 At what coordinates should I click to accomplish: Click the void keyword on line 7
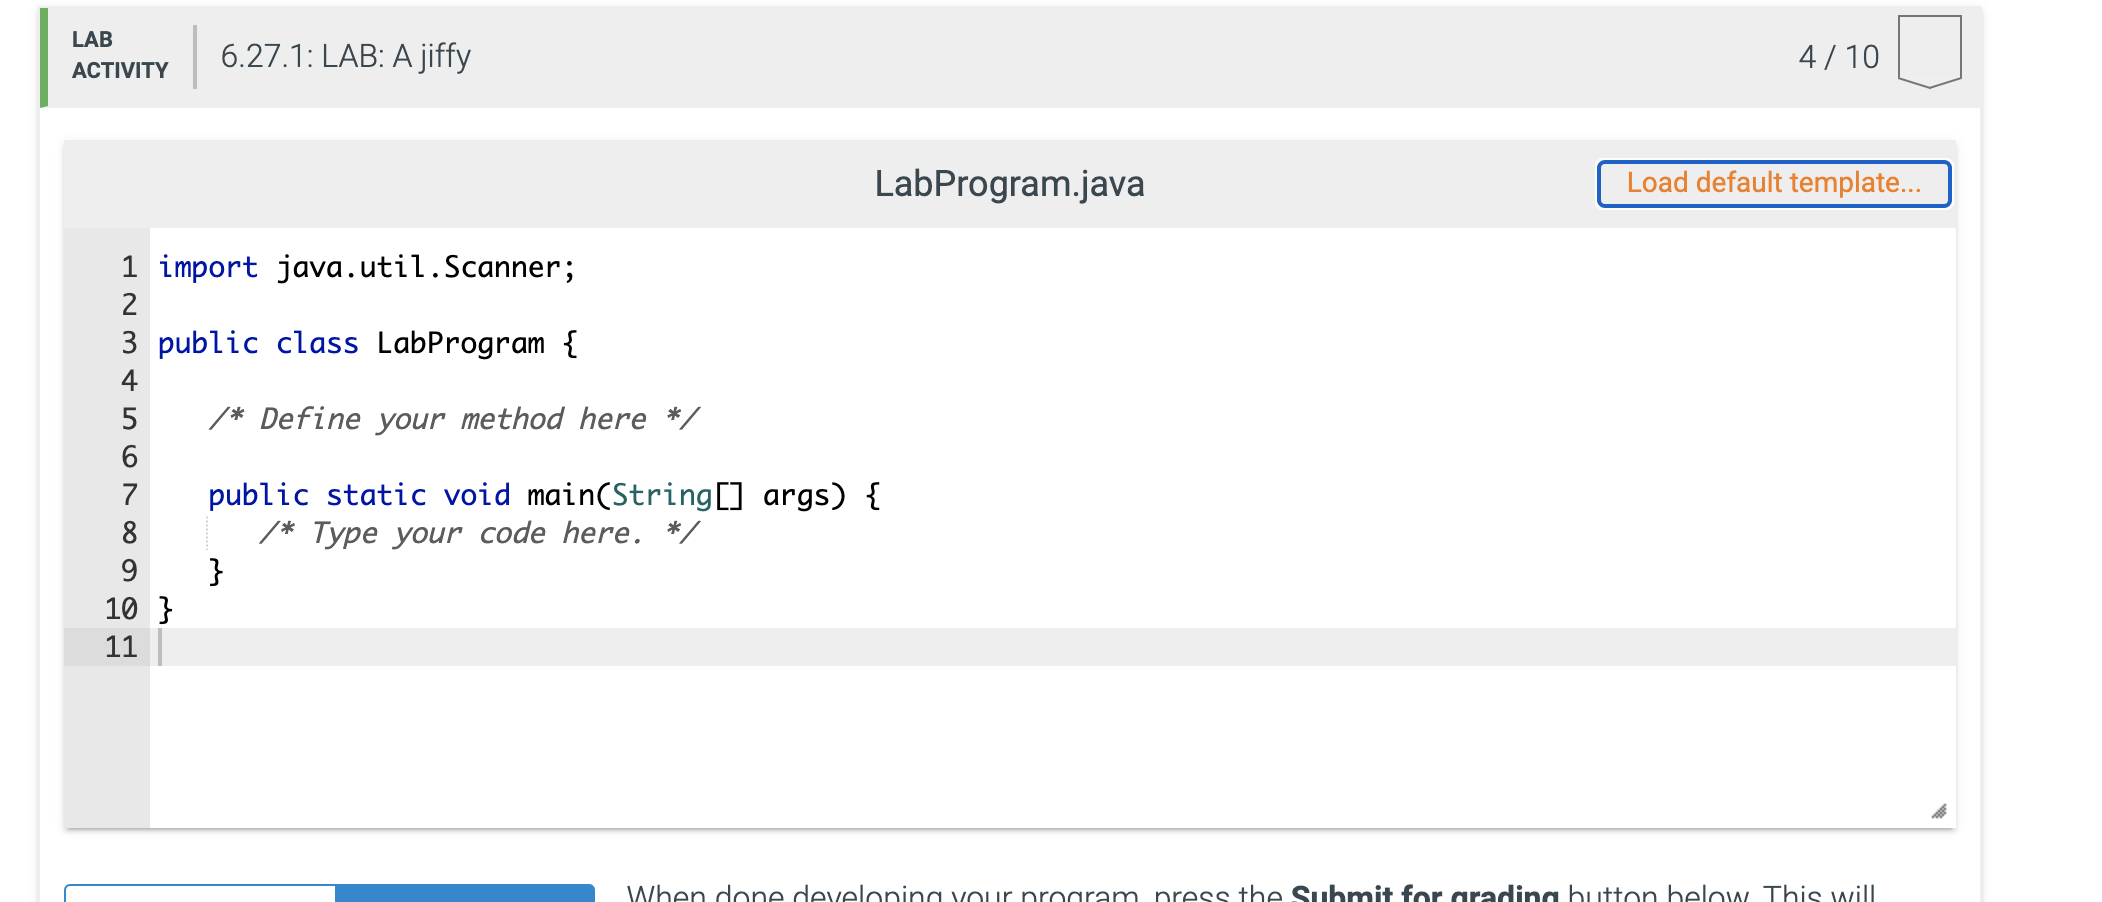pyautogui.click(x=477, y=495)
